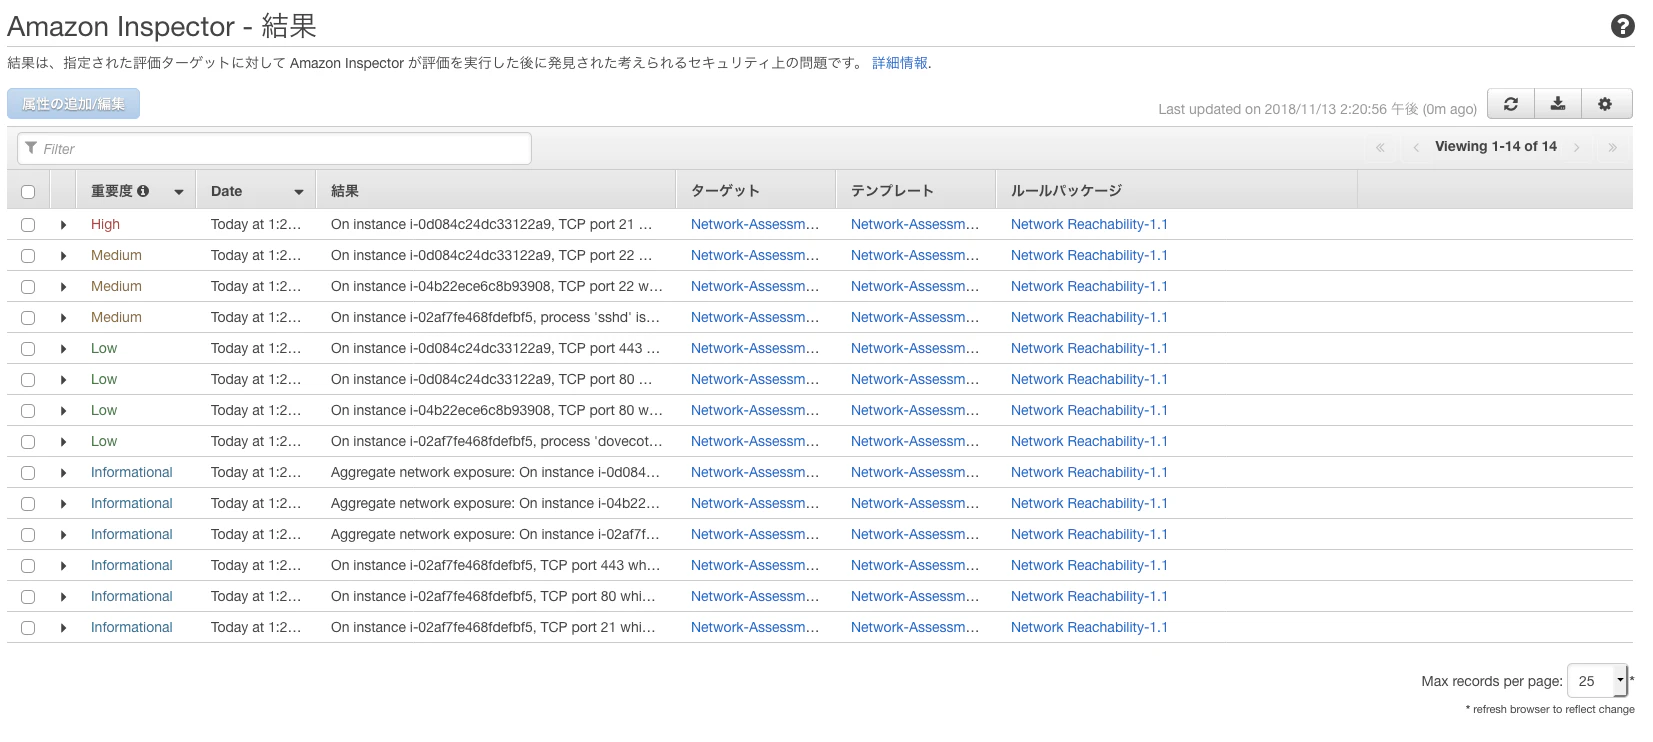
Task: Open Network Reachability-1.1 link in High row
Action: point(1089,225)
